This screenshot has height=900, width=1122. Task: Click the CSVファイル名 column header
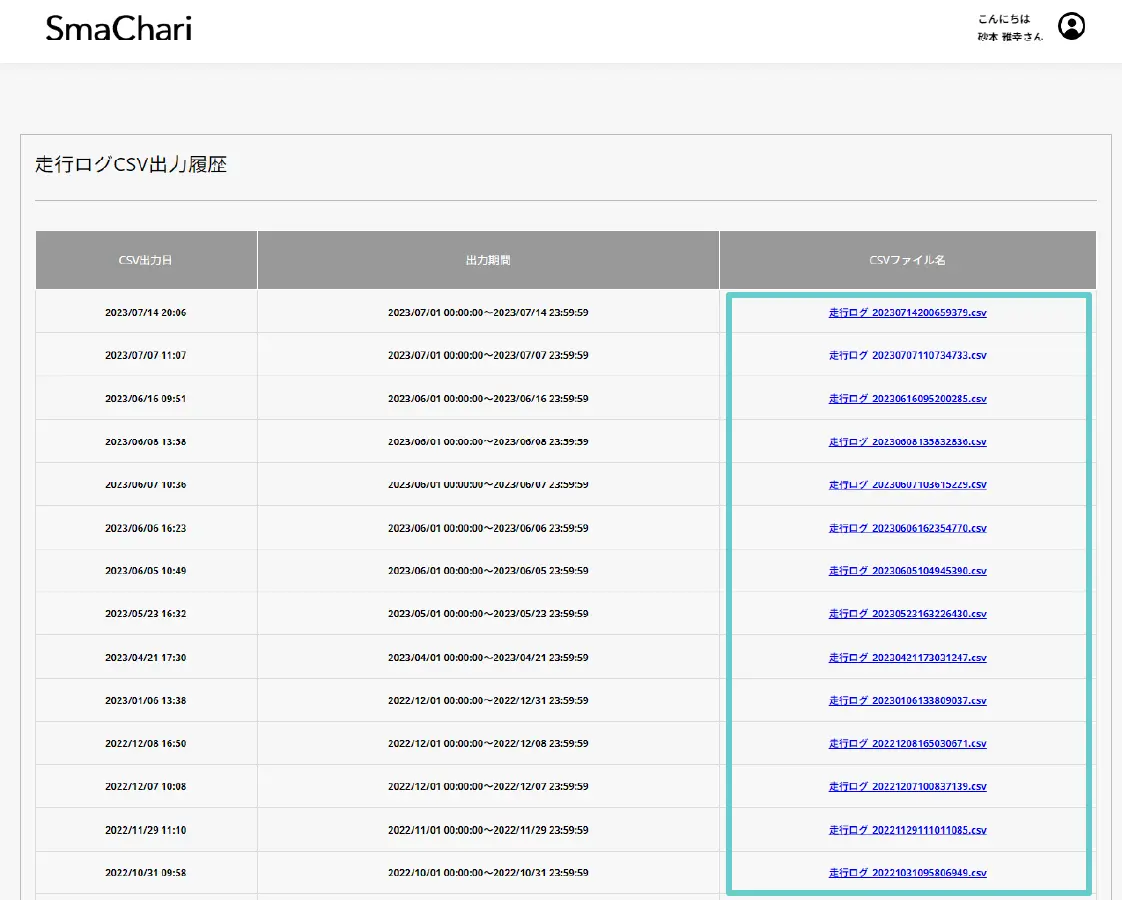pyautogui.click(x=907, y=260)
